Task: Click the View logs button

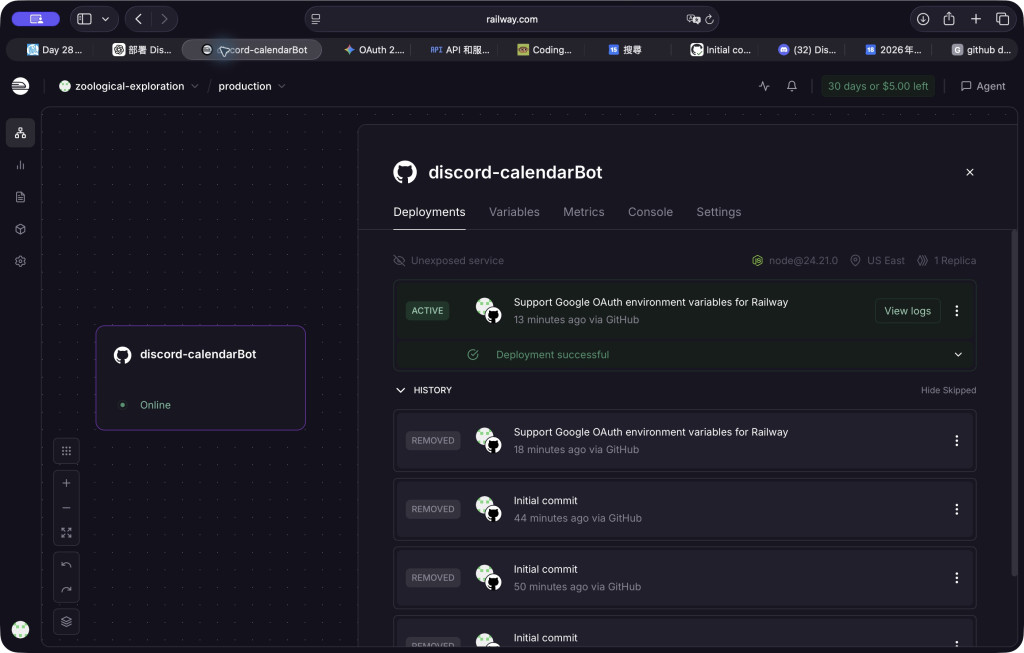Action: click(907, 311)
